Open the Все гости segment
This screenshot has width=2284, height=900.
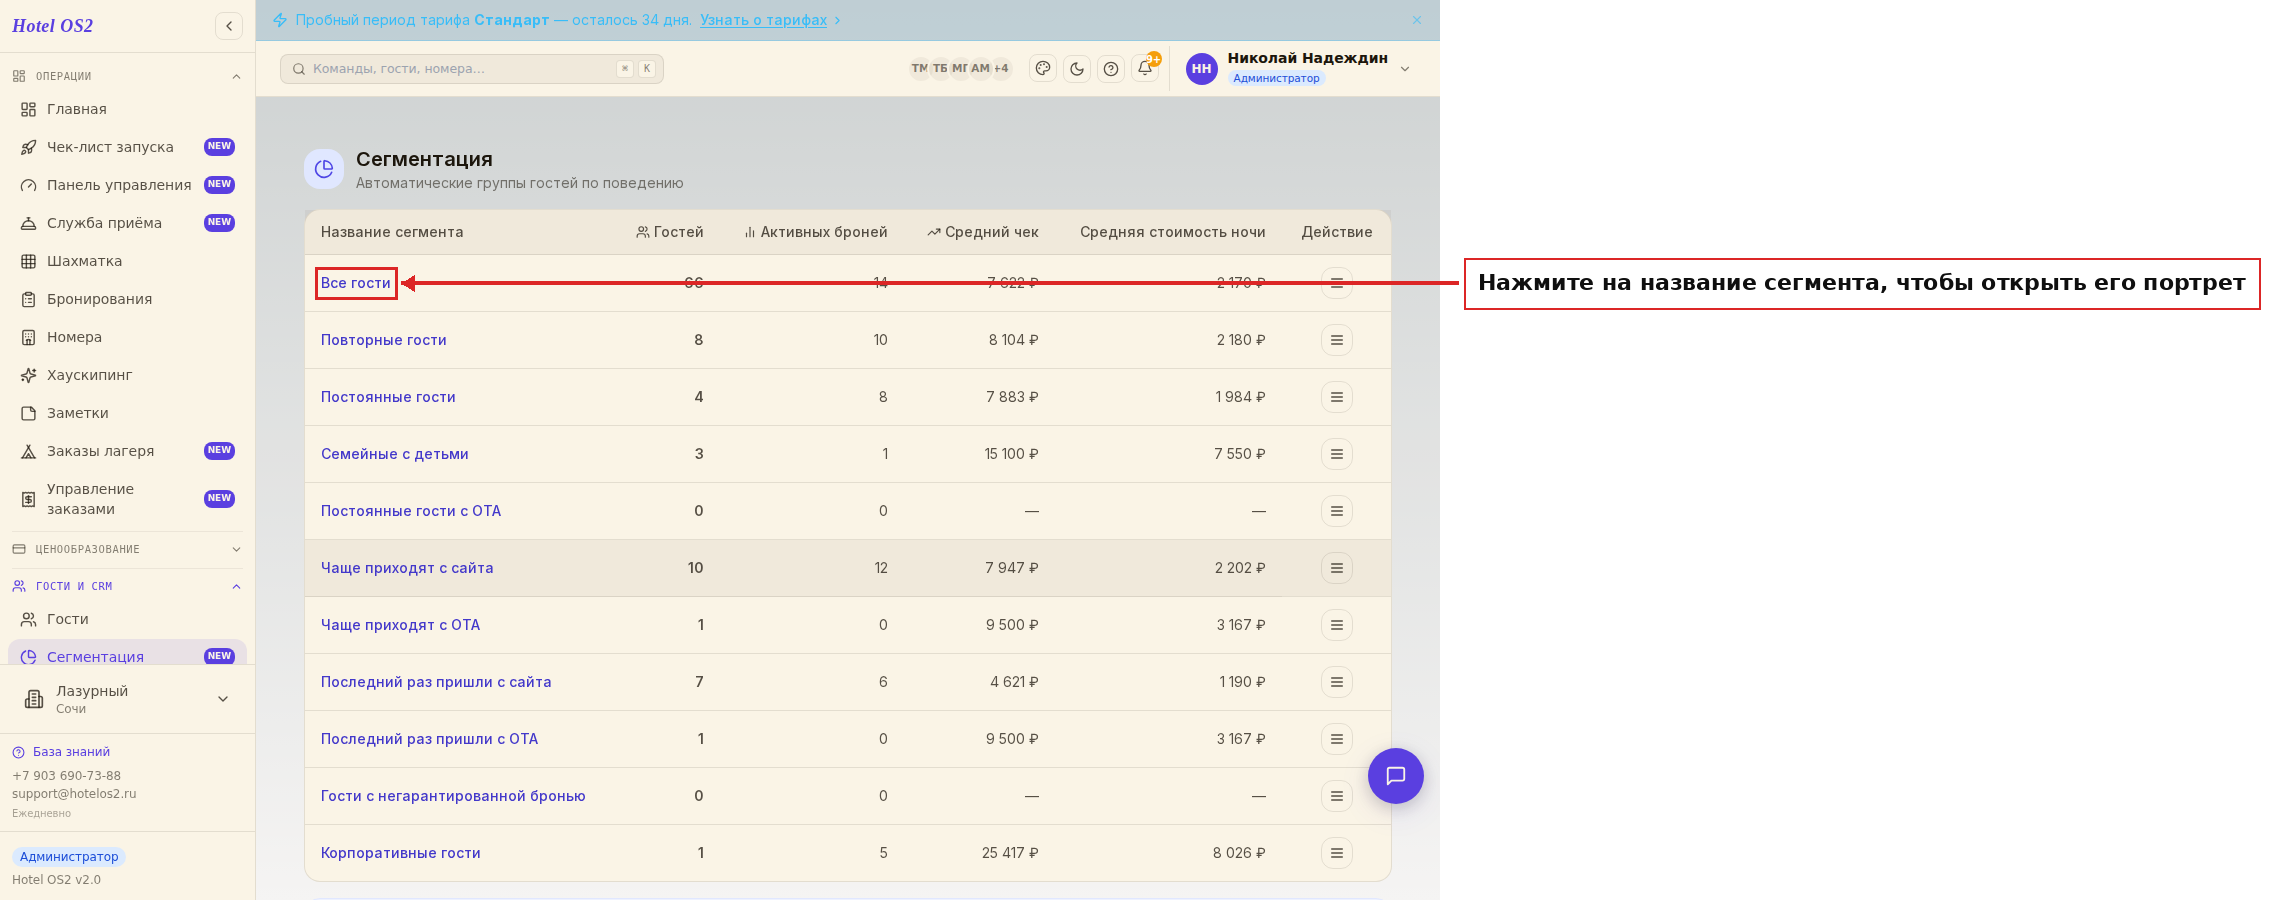(356, 283)
